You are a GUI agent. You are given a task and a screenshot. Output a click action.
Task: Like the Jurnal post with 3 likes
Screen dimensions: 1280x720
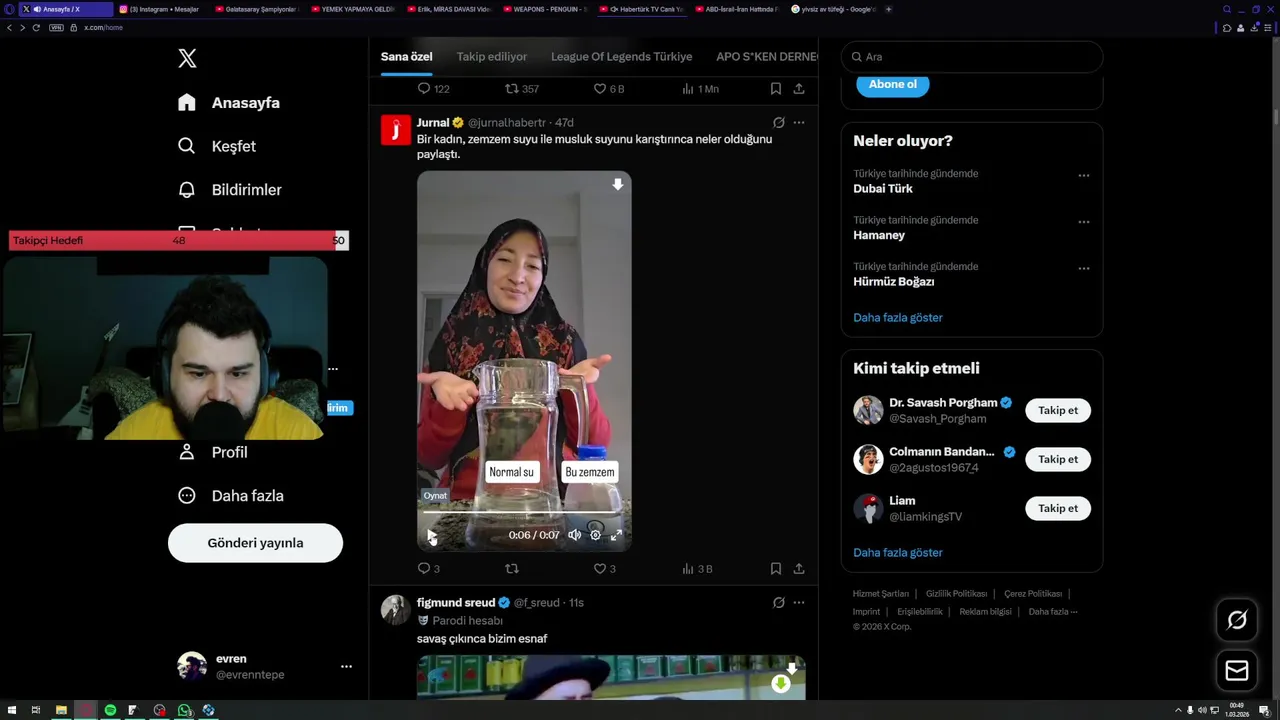[605, 568]
